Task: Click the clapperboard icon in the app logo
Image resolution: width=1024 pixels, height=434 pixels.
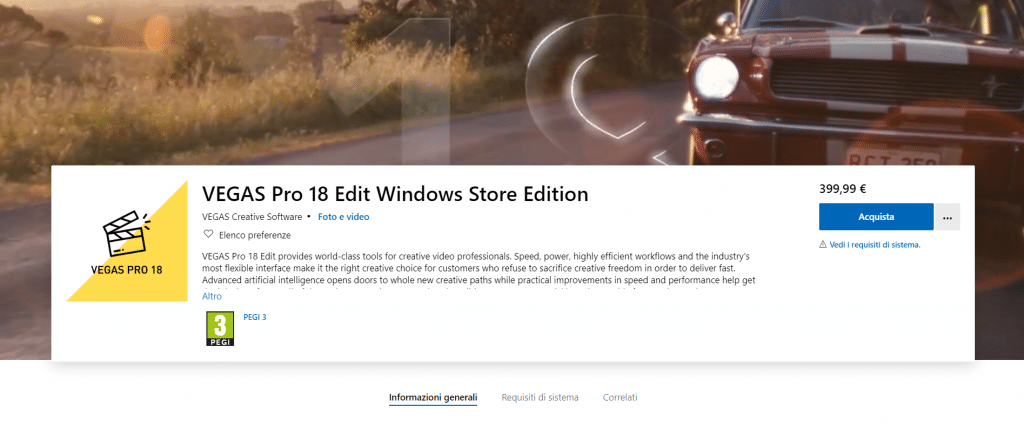Action: pyautogui.click(x=127, y=234)
